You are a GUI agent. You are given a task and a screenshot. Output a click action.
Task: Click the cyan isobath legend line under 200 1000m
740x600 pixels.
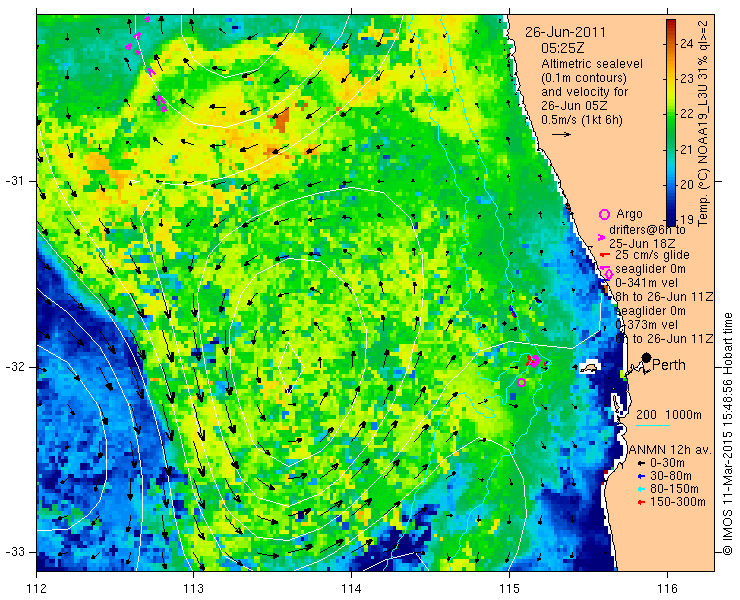653,425
